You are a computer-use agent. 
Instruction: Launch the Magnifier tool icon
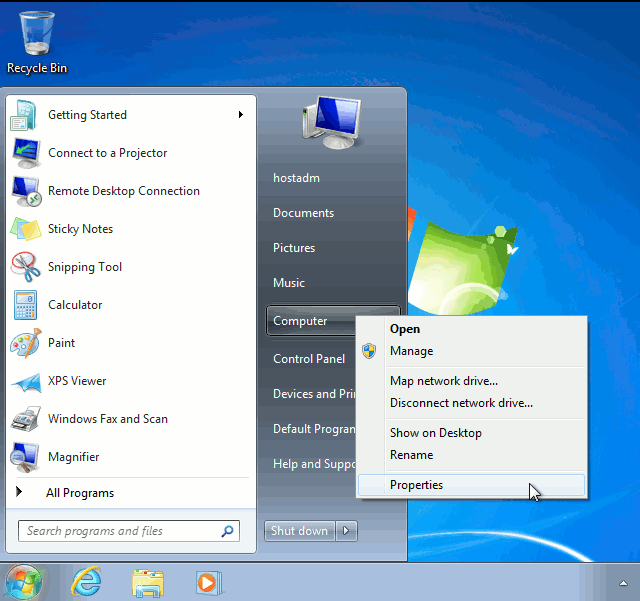coord(25,457)
